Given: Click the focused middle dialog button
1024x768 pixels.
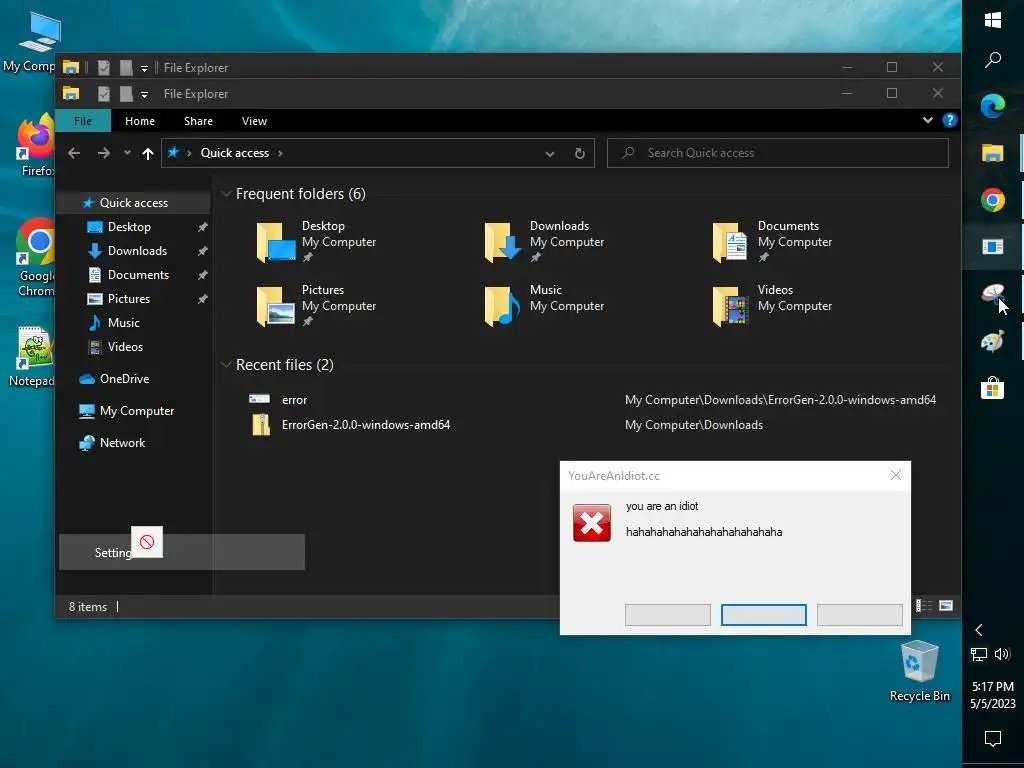Looking at the screenshot, I should pos(763,615).
